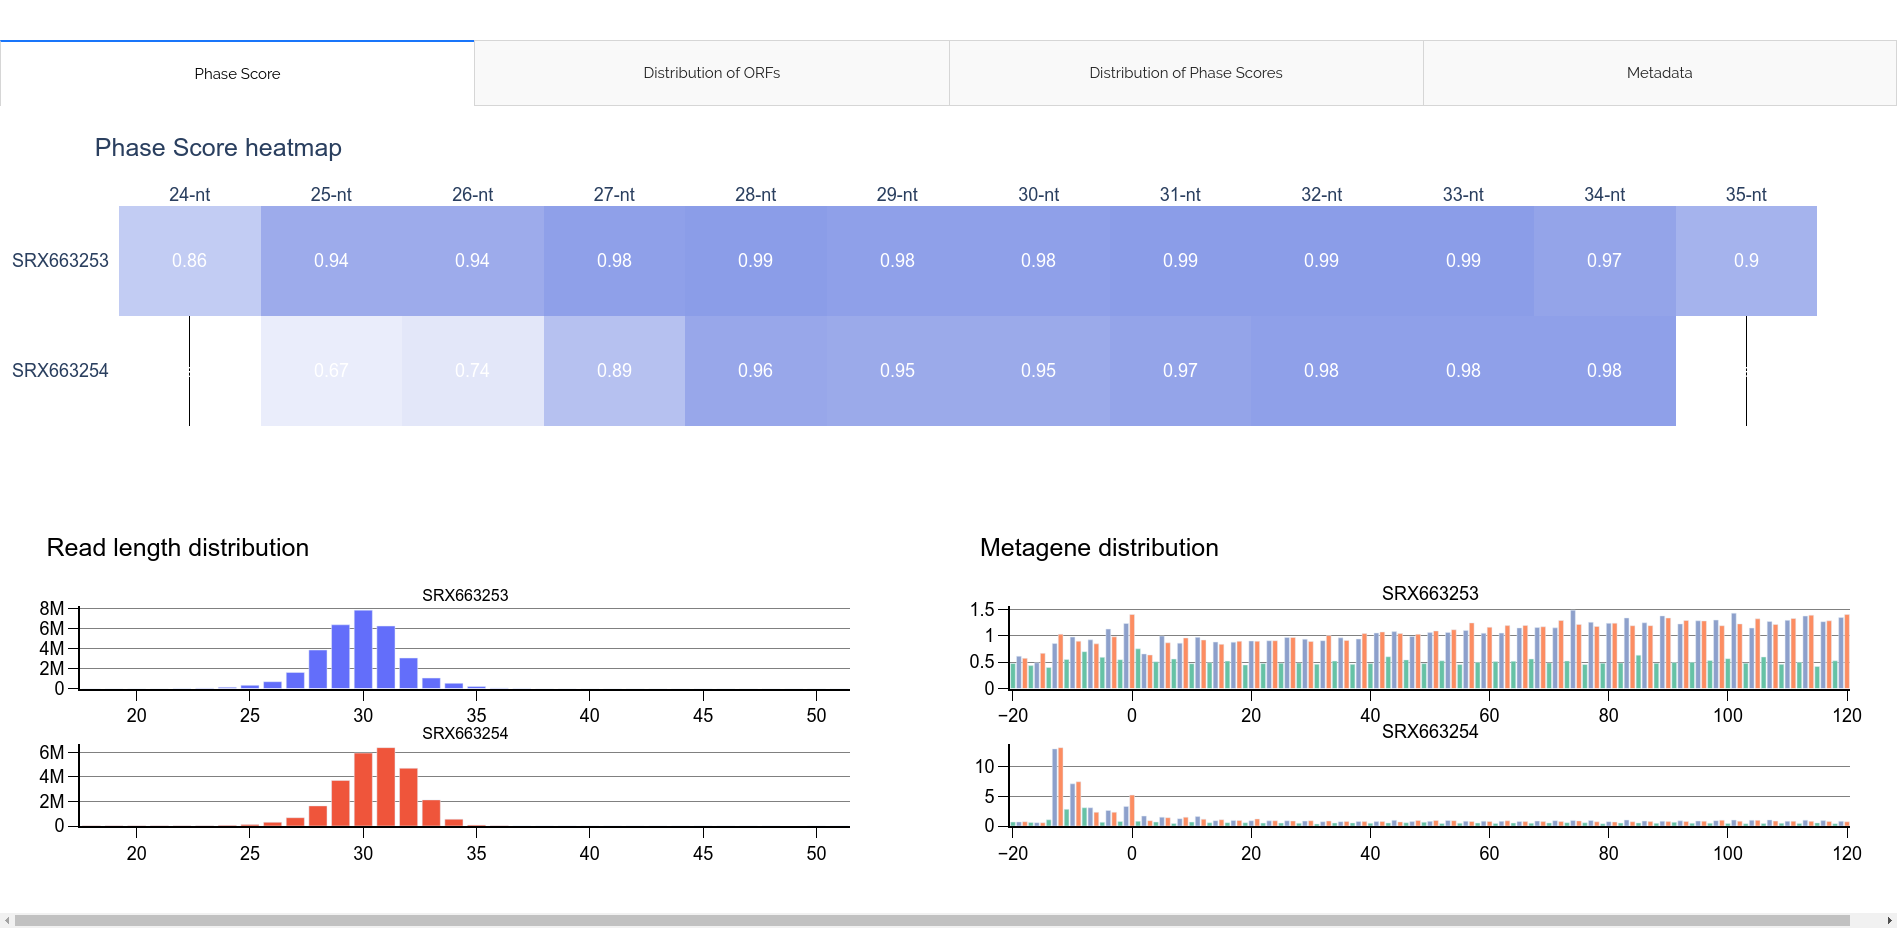Image resolution: width=1897 pixels, height=928 pixels.
Task: Select the SRX663253 metagene chart title
Action: click(x=1430, y=592)
